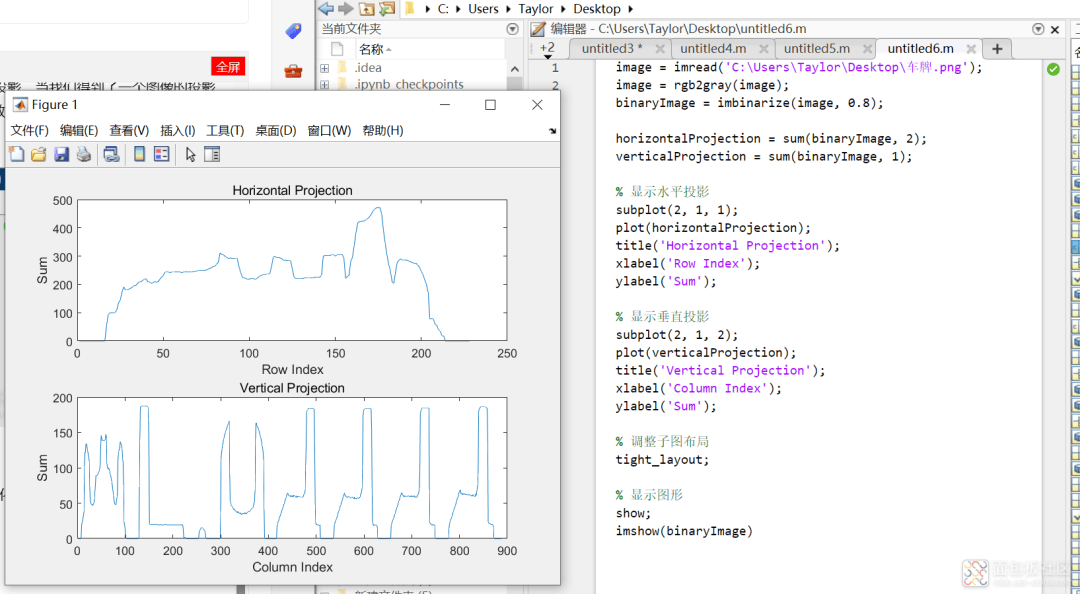This screenshot has width=1080, height=594.
Task: Close the editor panel with its X
Action: click(1055, 29)
